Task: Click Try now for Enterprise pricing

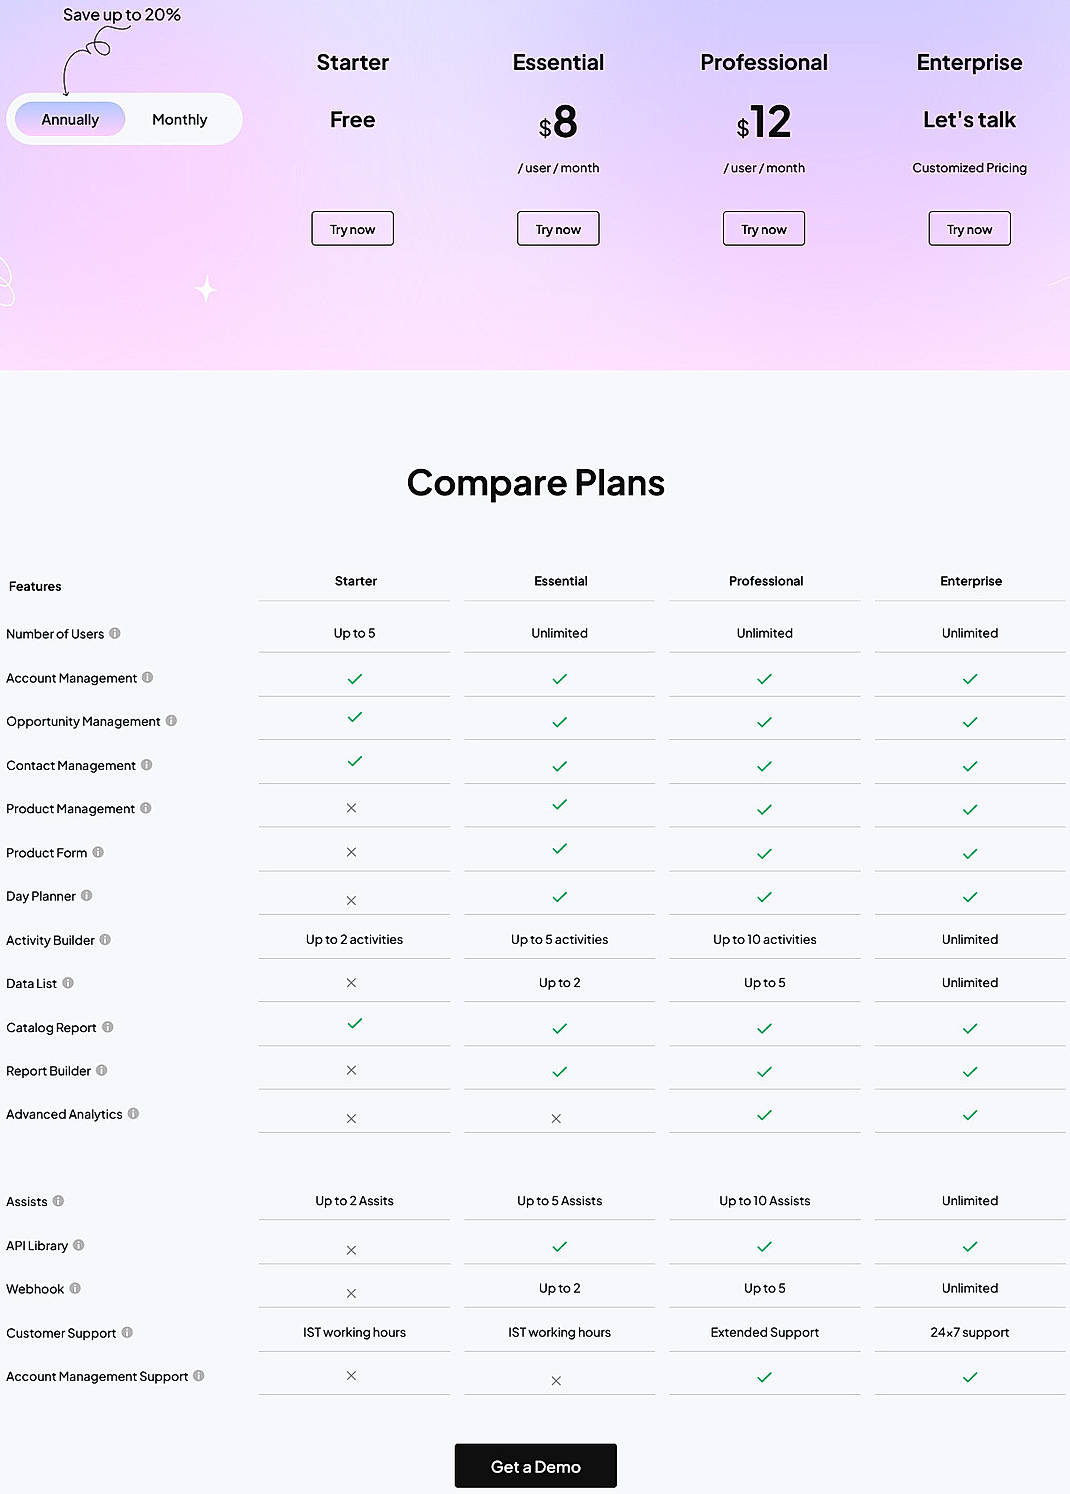Action: (x=969, y=228)
